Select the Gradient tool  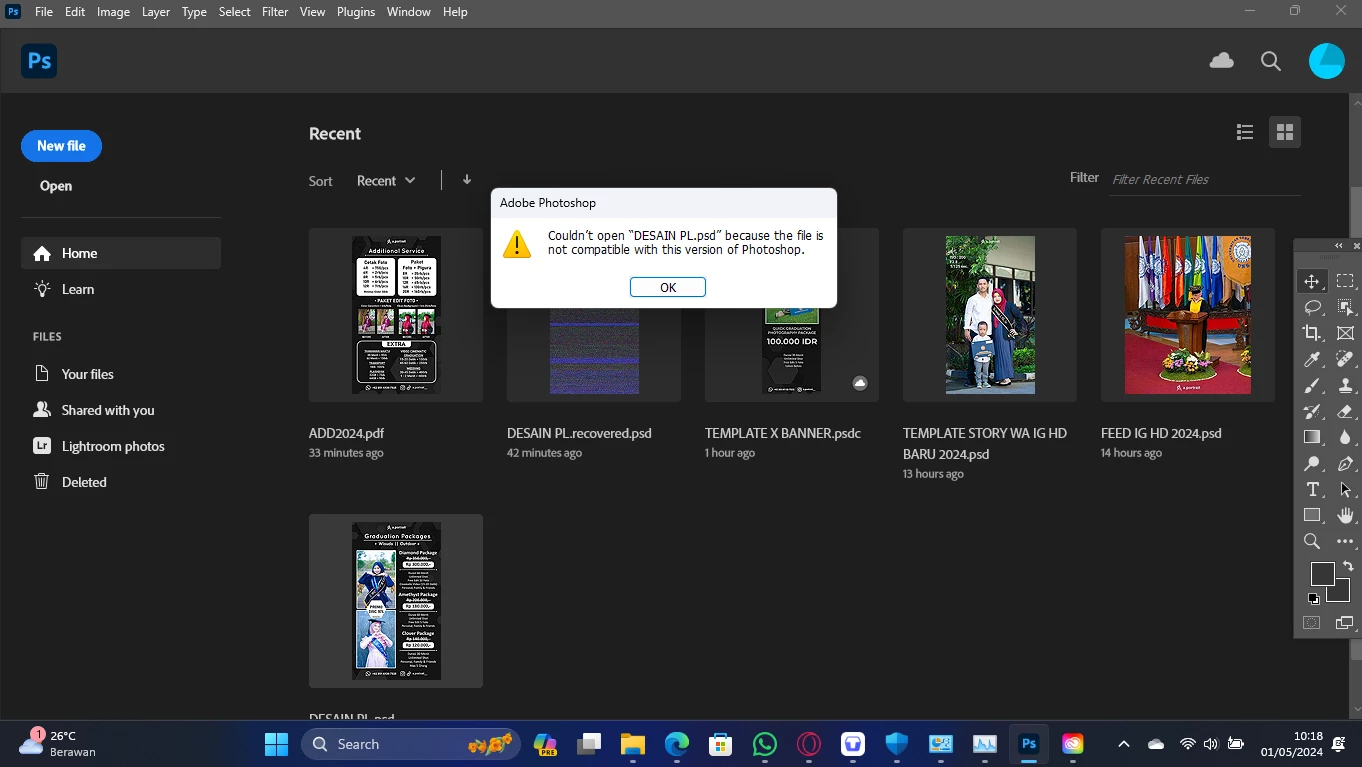click(1312, 437)
